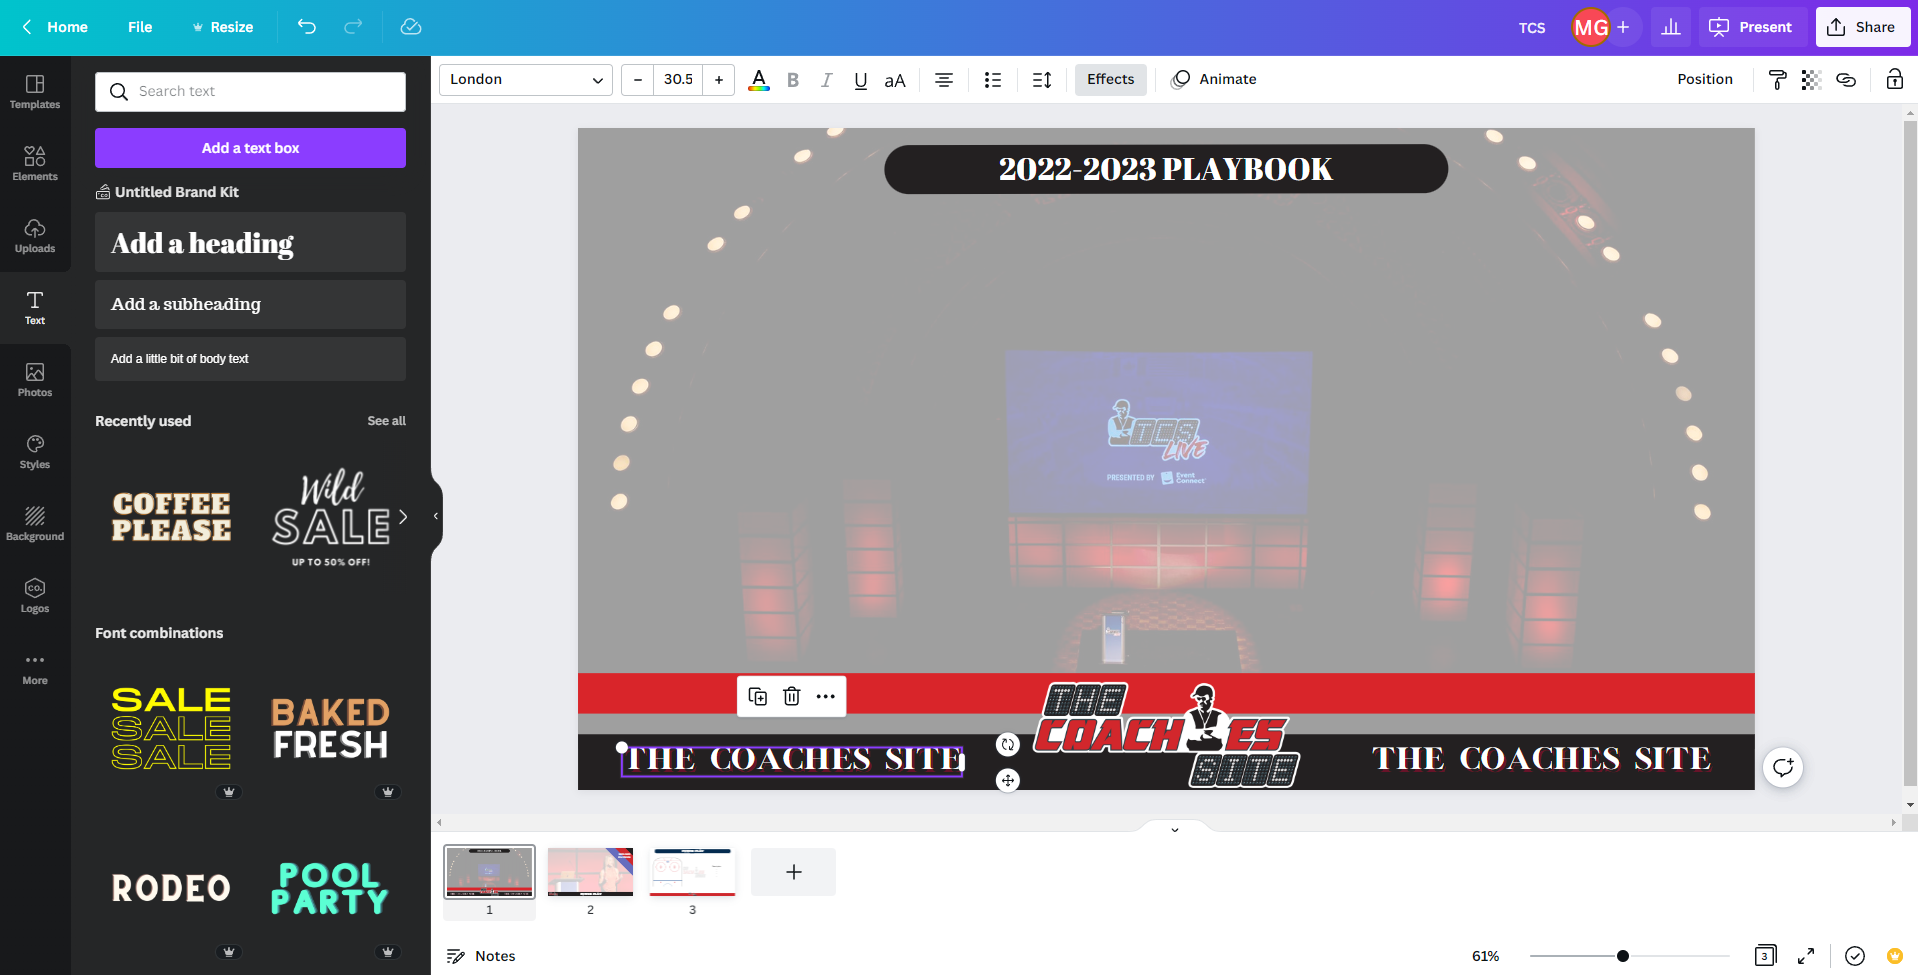The image size is (1918, 975).
Task: Toggle italic text style
Action: 826,80
